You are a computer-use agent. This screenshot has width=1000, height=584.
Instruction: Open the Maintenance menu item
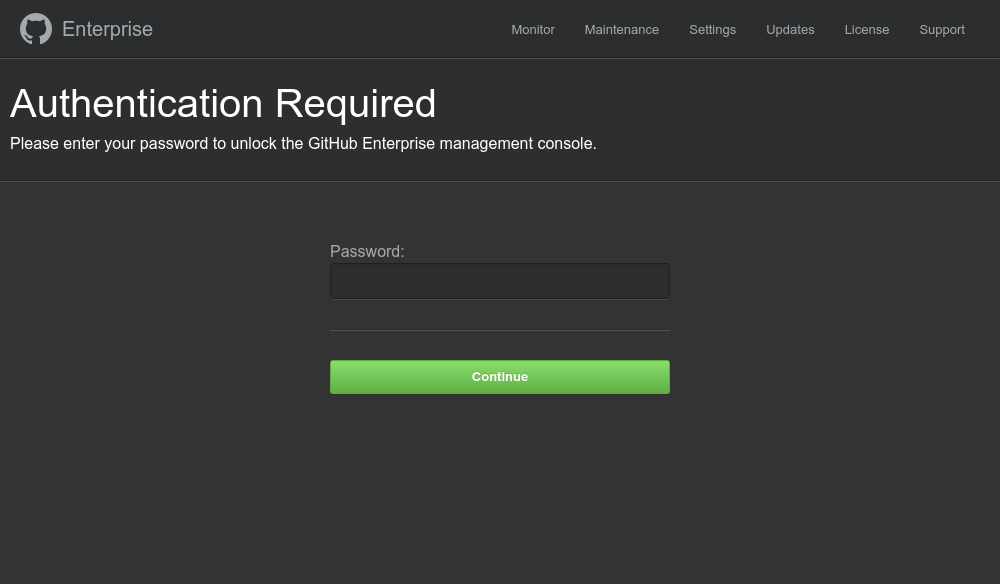(x=621, y=30)
